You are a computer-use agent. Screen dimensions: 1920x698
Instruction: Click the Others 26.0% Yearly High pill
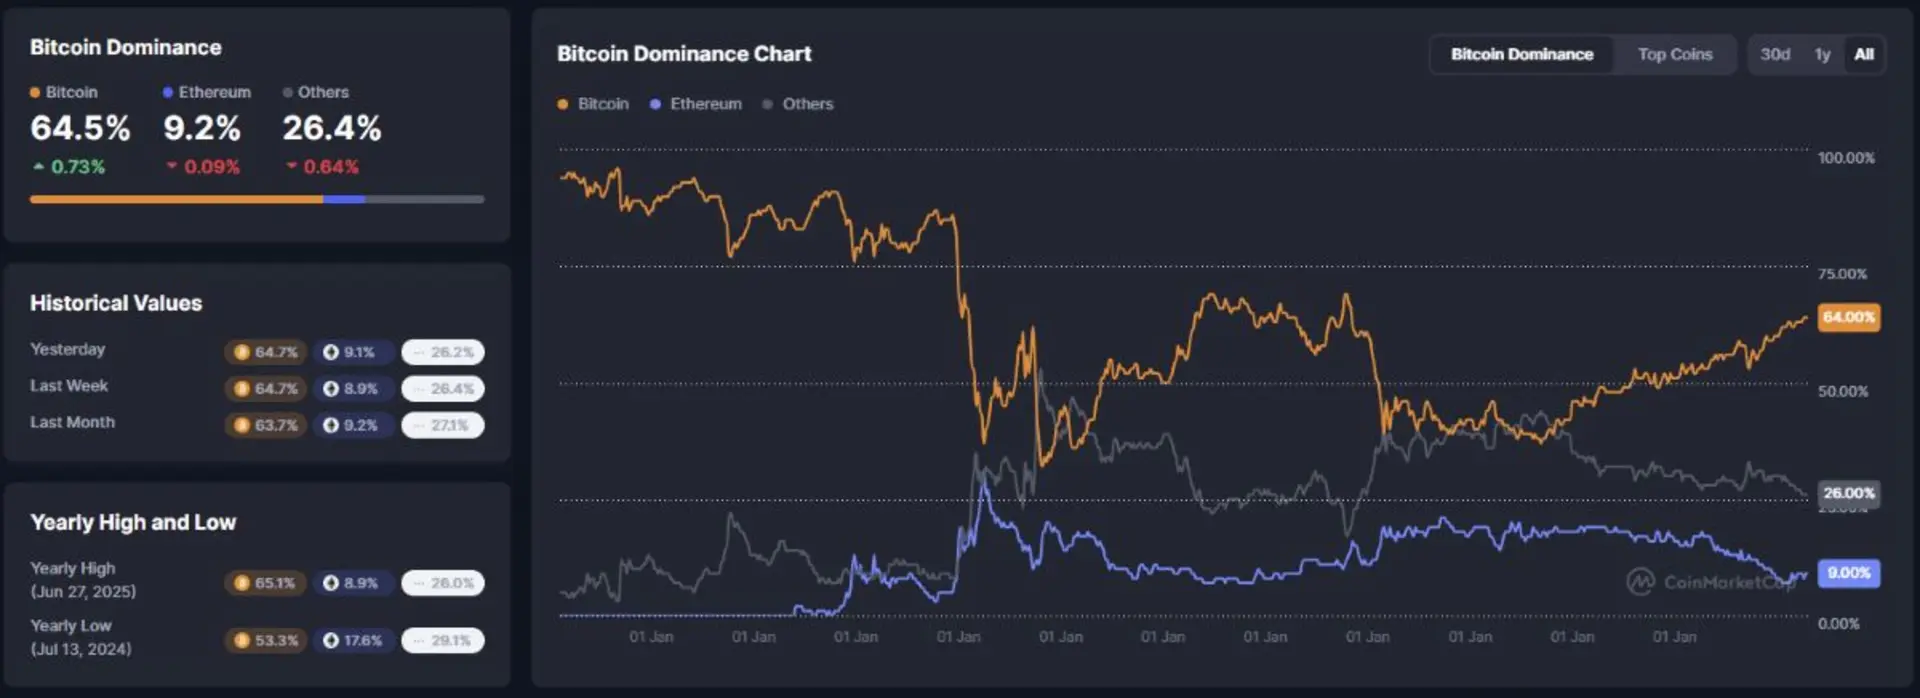443,583
